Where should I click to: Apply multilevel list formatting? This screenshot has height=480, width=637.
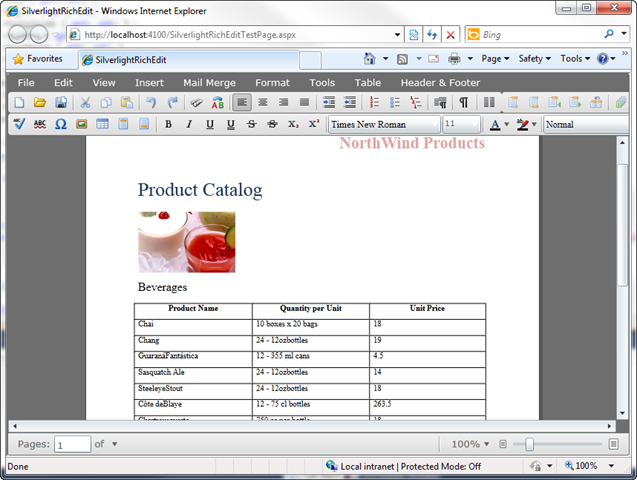coord(416,102)
